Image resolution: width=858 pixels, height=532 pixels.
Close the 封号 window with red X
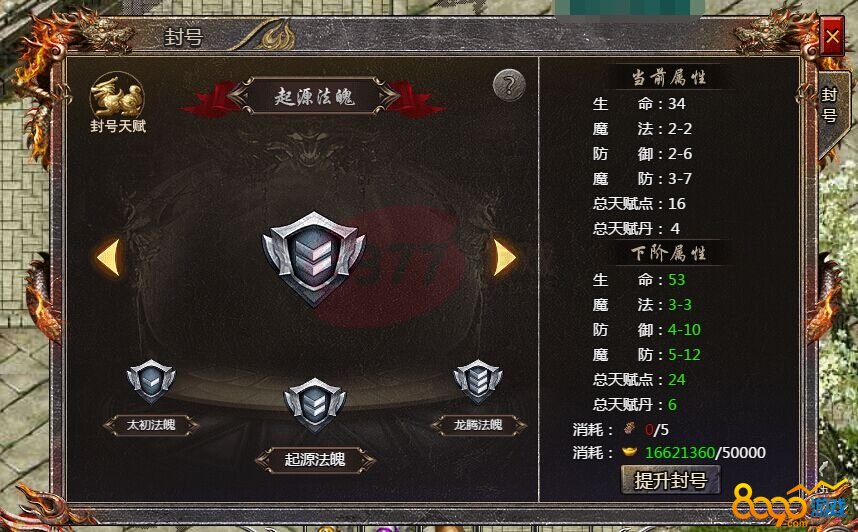832,37
